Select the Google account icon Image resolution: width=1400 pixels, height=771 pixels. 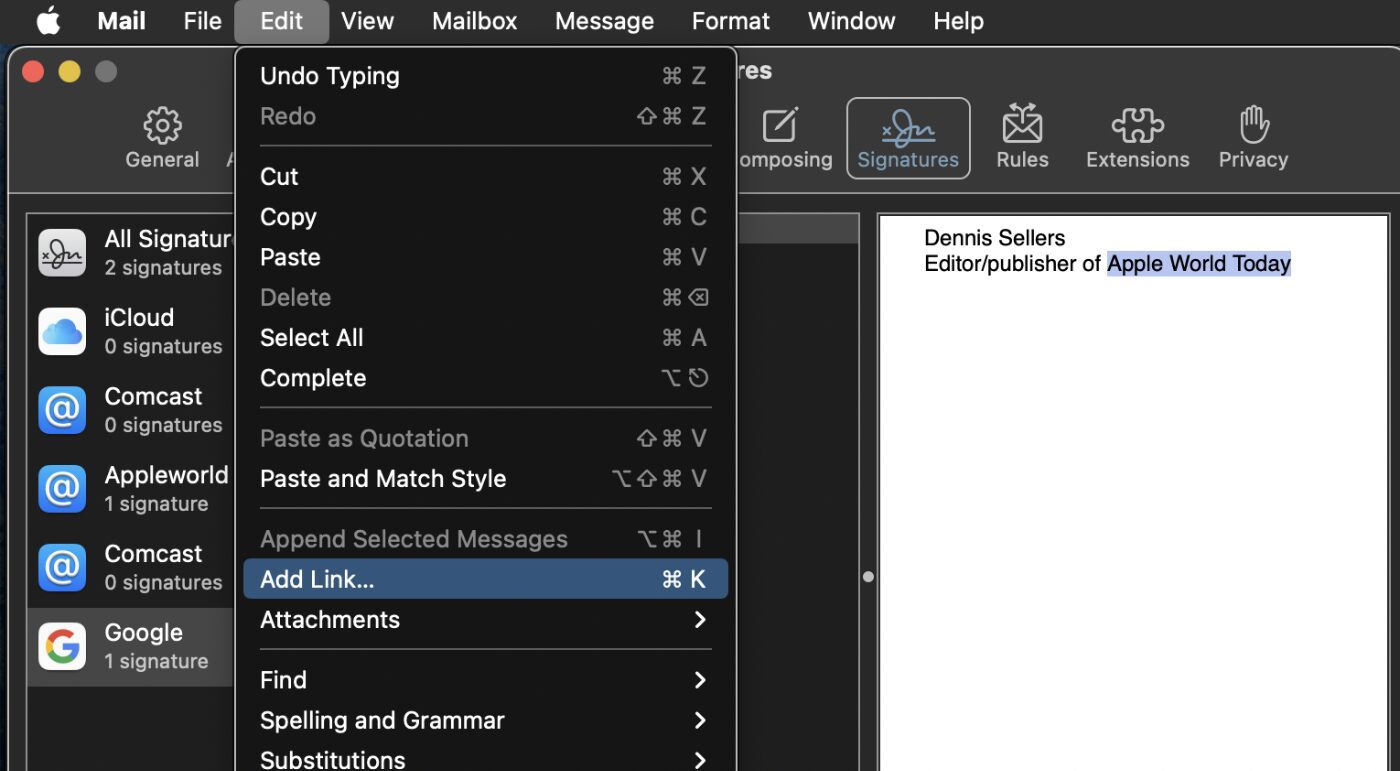62,647
